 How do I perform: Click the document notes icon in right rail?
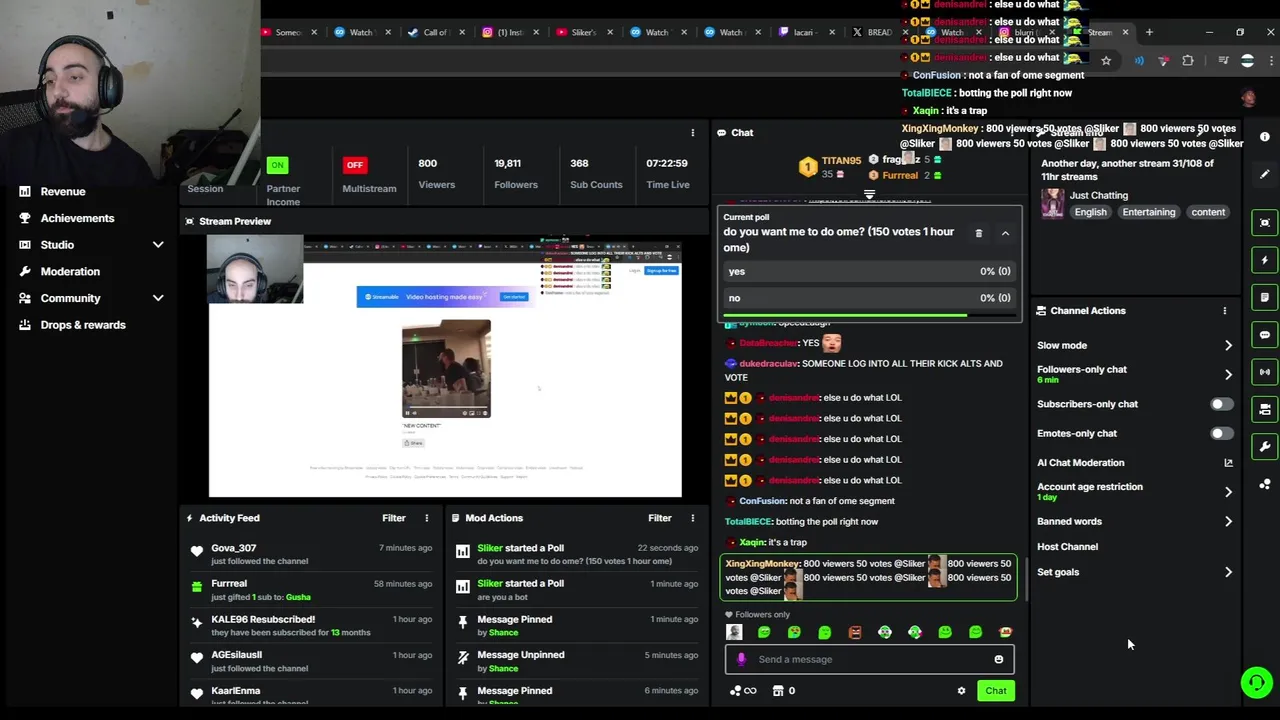[x=1265, y=297]
